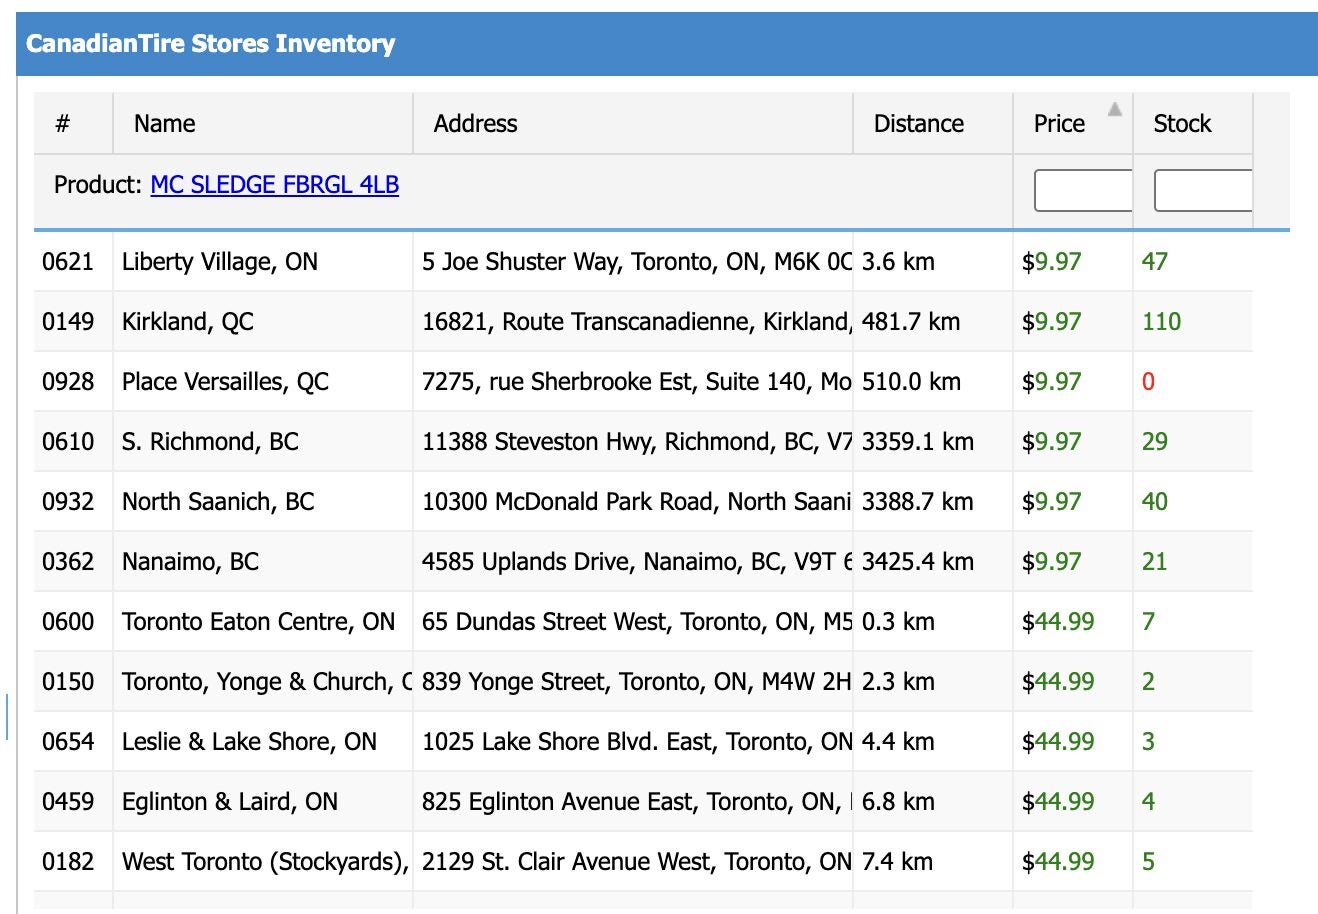Click address 65 Dundas Street West
The image size is (1318, 914).
point(637,622)
